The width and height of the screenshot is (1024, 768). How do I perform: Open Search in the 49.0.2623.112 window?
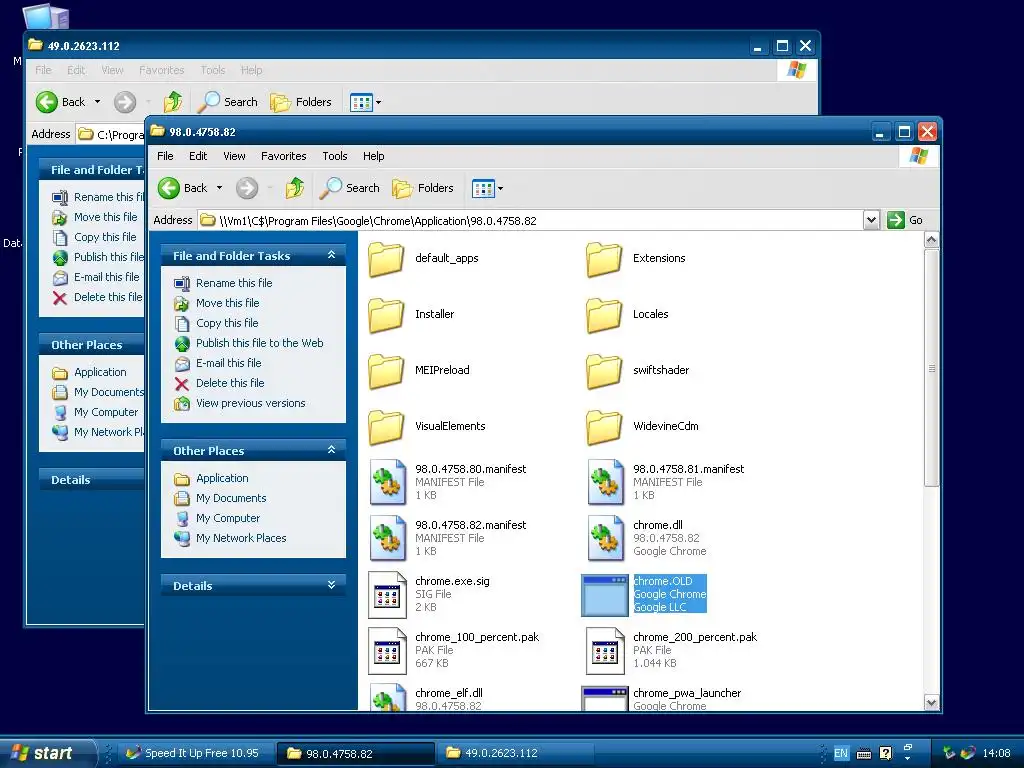(x=228, y=102)
